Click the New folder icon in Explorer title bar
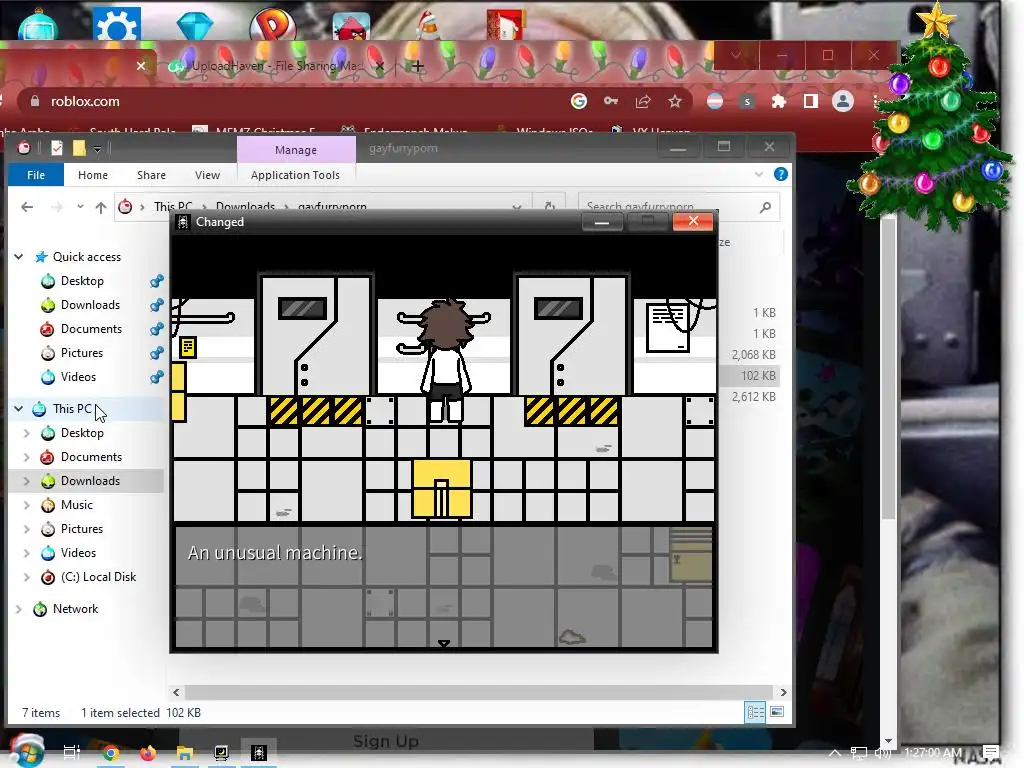Screen dimensions: 1024x768 tap(79, 149)
